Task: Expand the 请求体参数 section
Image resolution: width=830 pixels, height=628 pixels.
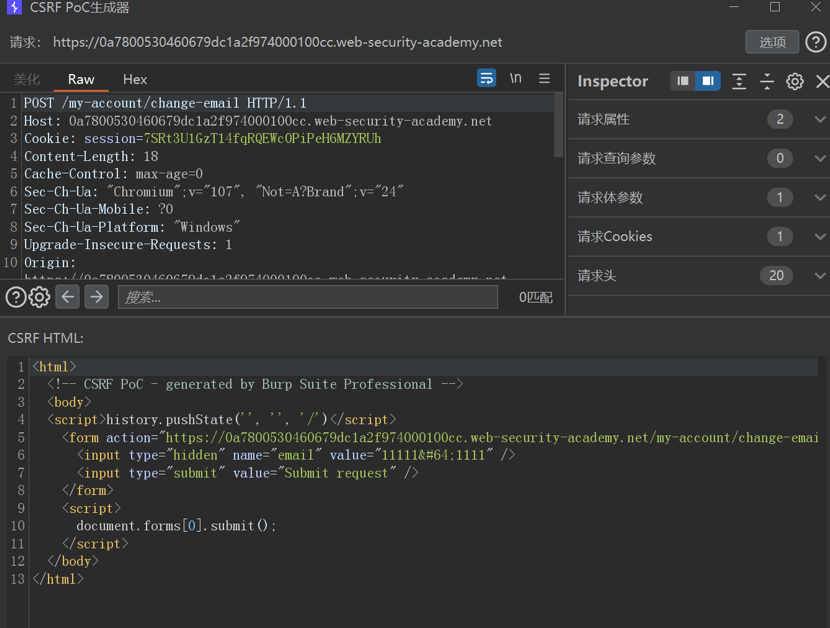Action: pos(820,198)
